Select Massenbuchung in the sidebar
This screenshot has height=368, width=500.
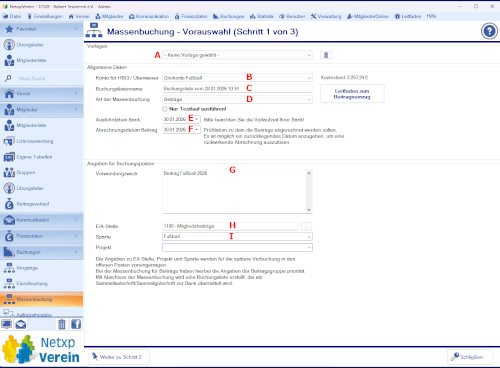pyautogui.click(x=41, y=299)
